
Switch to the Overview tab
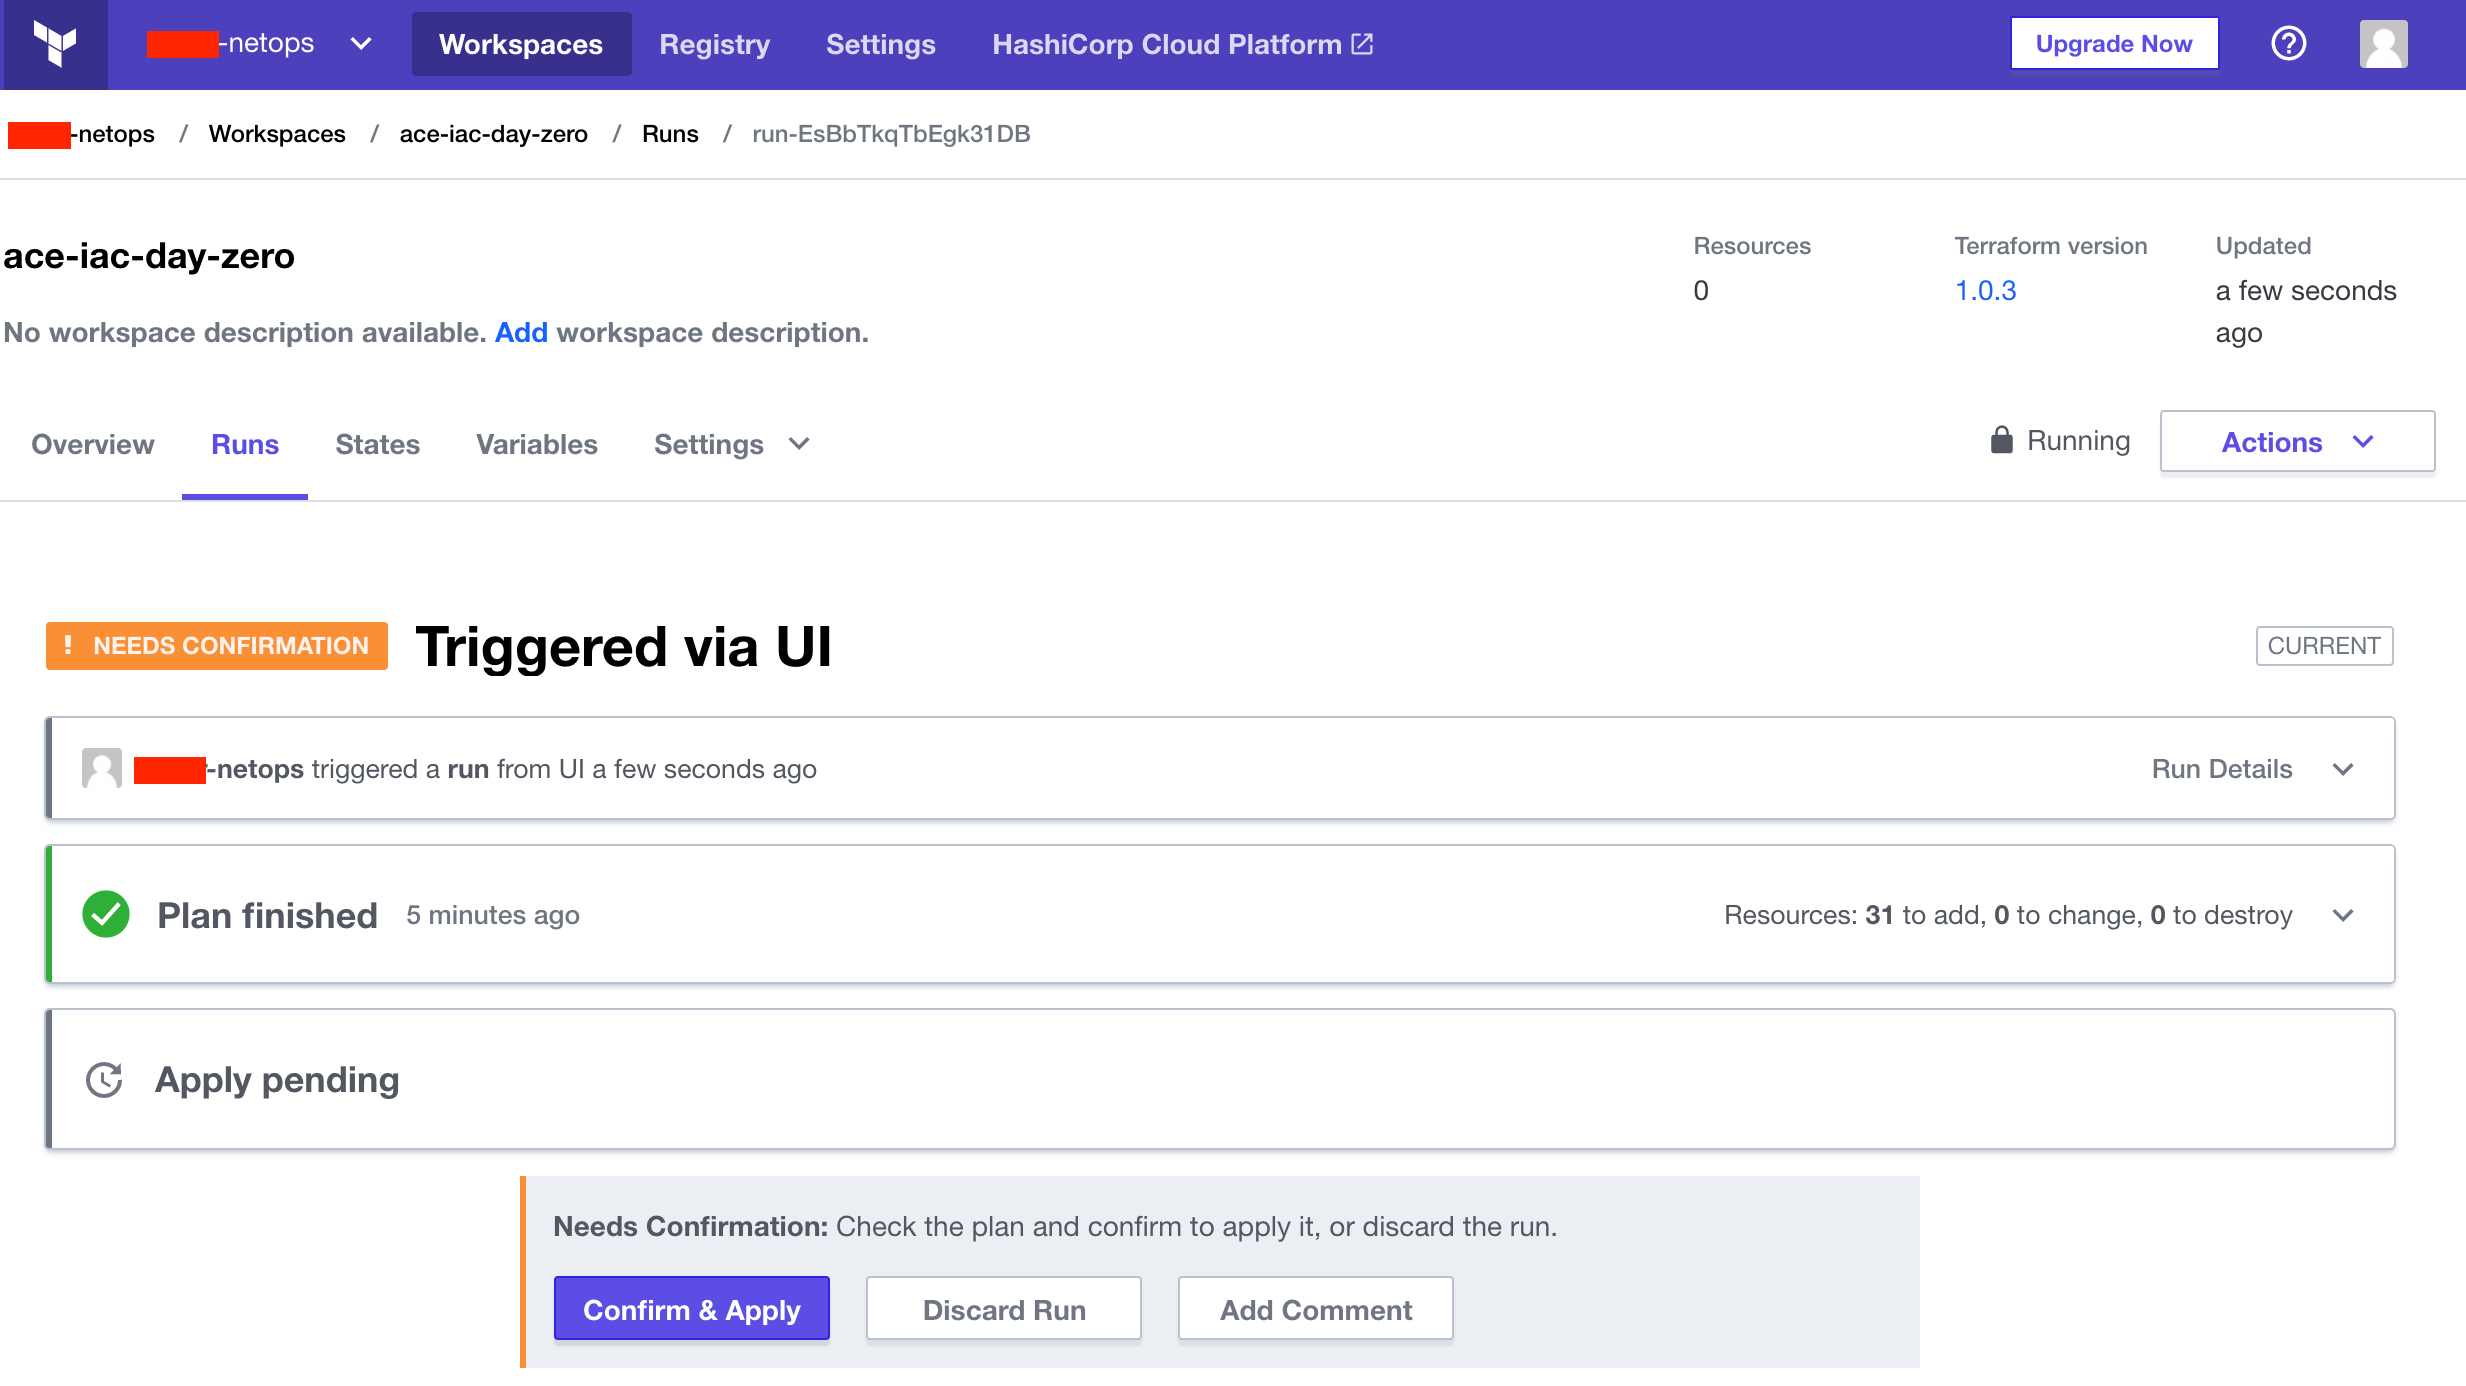(x=93, y=444)
